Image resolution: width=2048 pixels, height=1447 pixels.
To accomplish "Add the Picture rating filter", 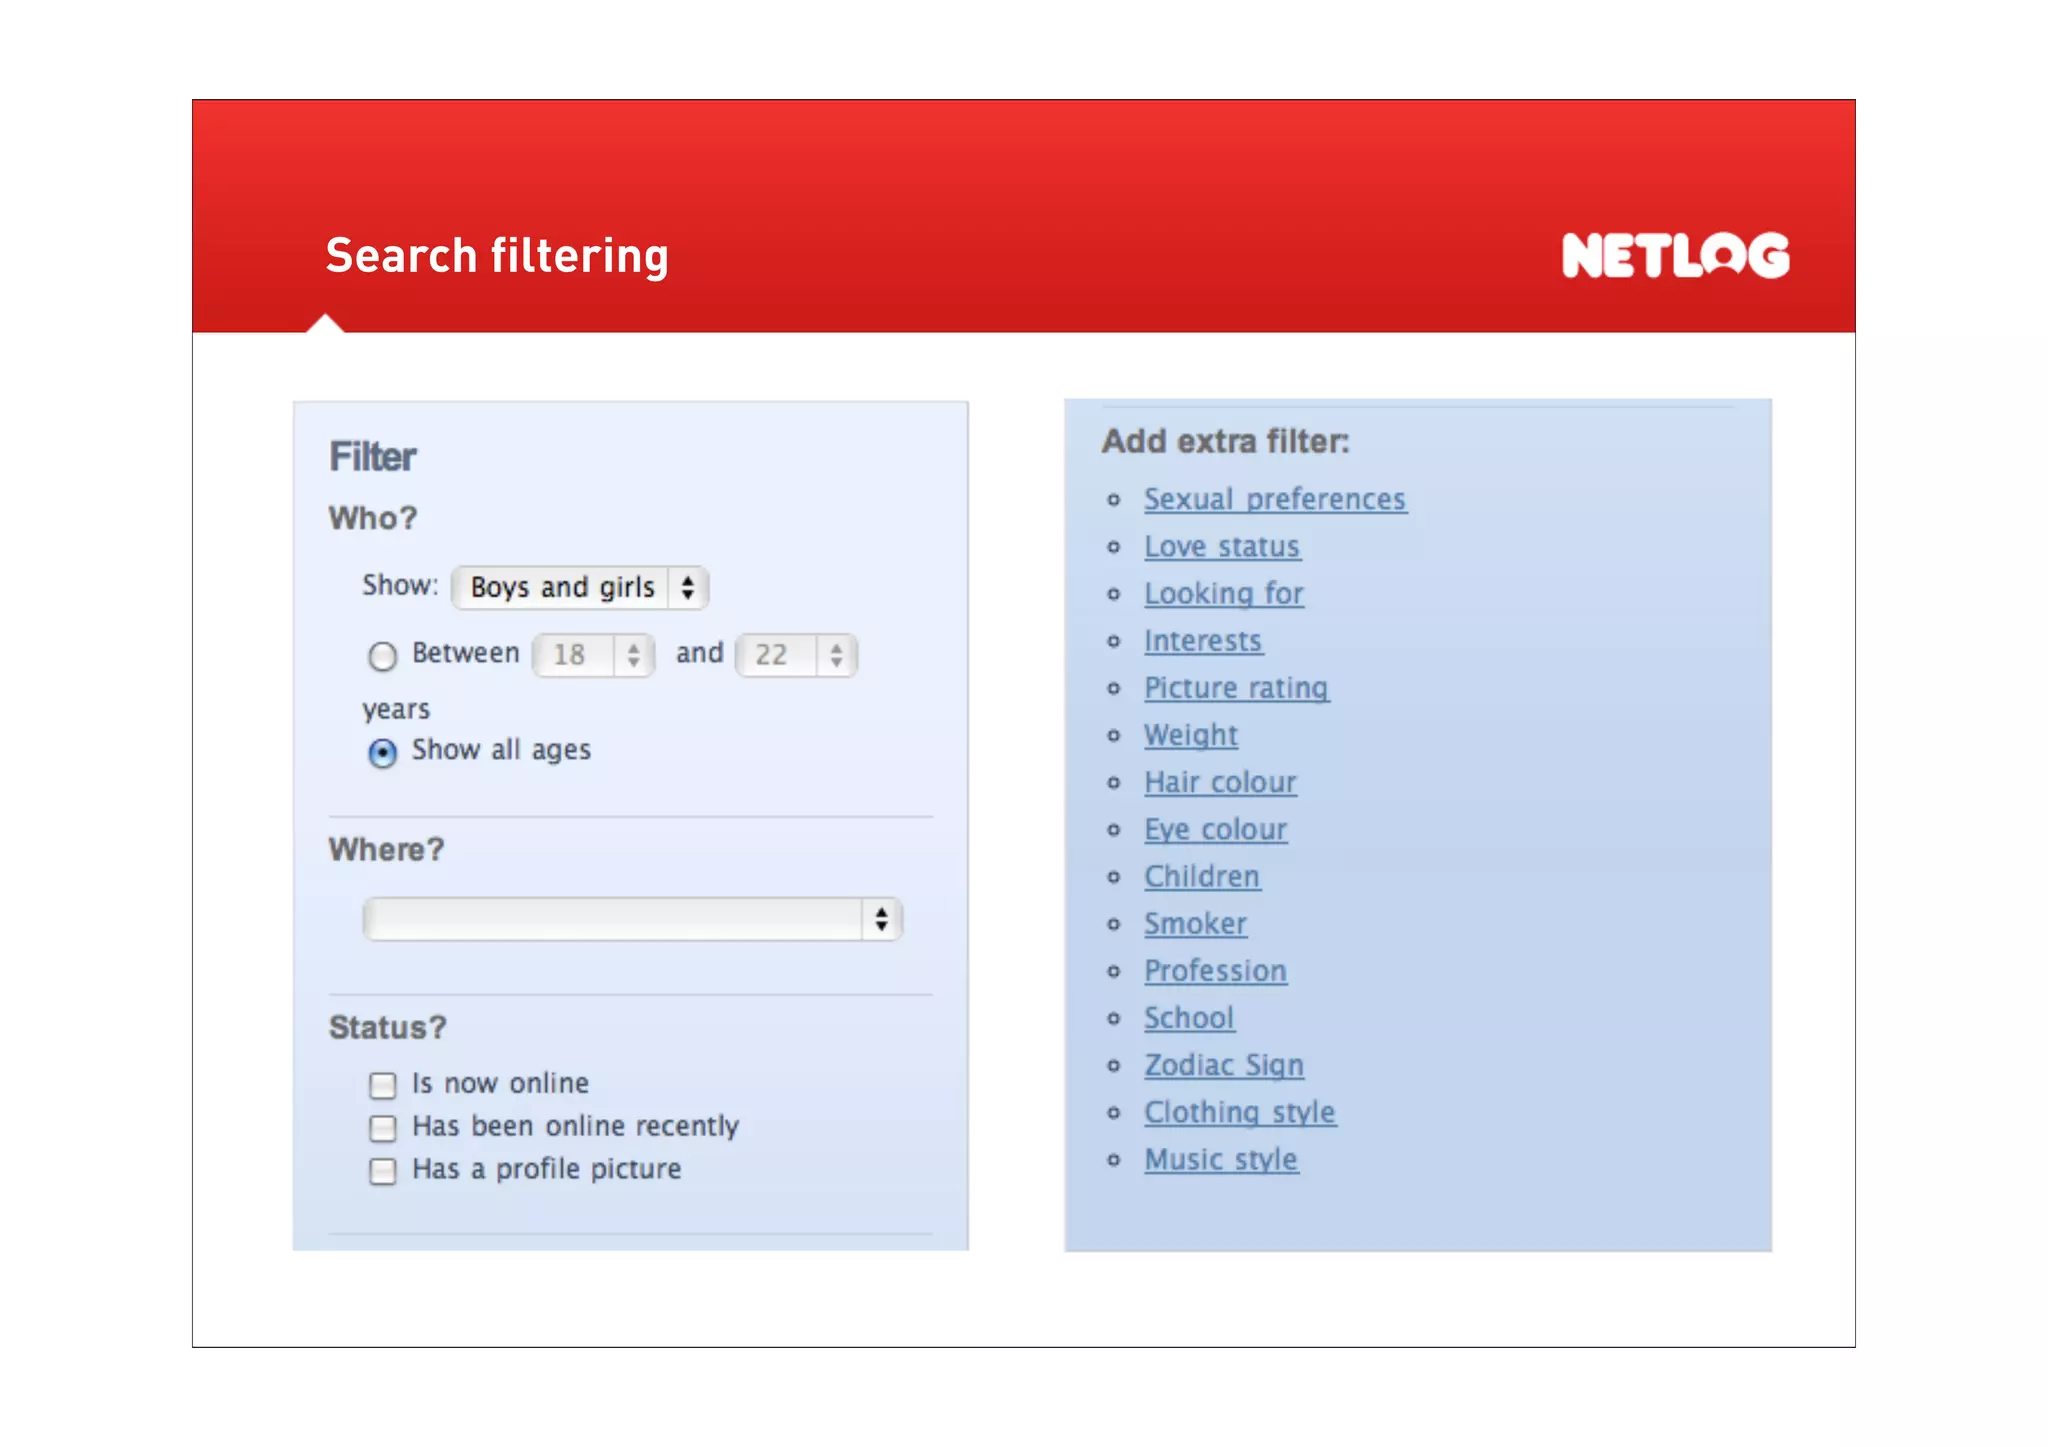I will point(1236,688).
